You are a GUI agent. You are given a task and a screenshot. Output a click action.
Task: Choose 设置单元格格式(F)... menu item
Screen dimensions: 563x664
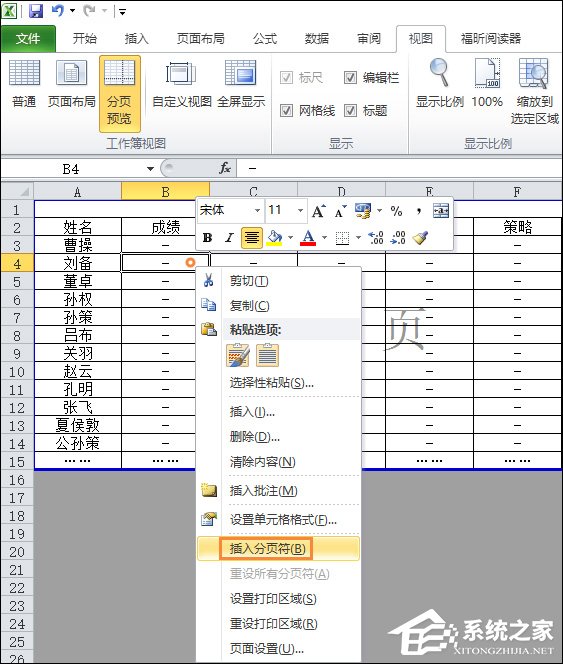(278, 520)
